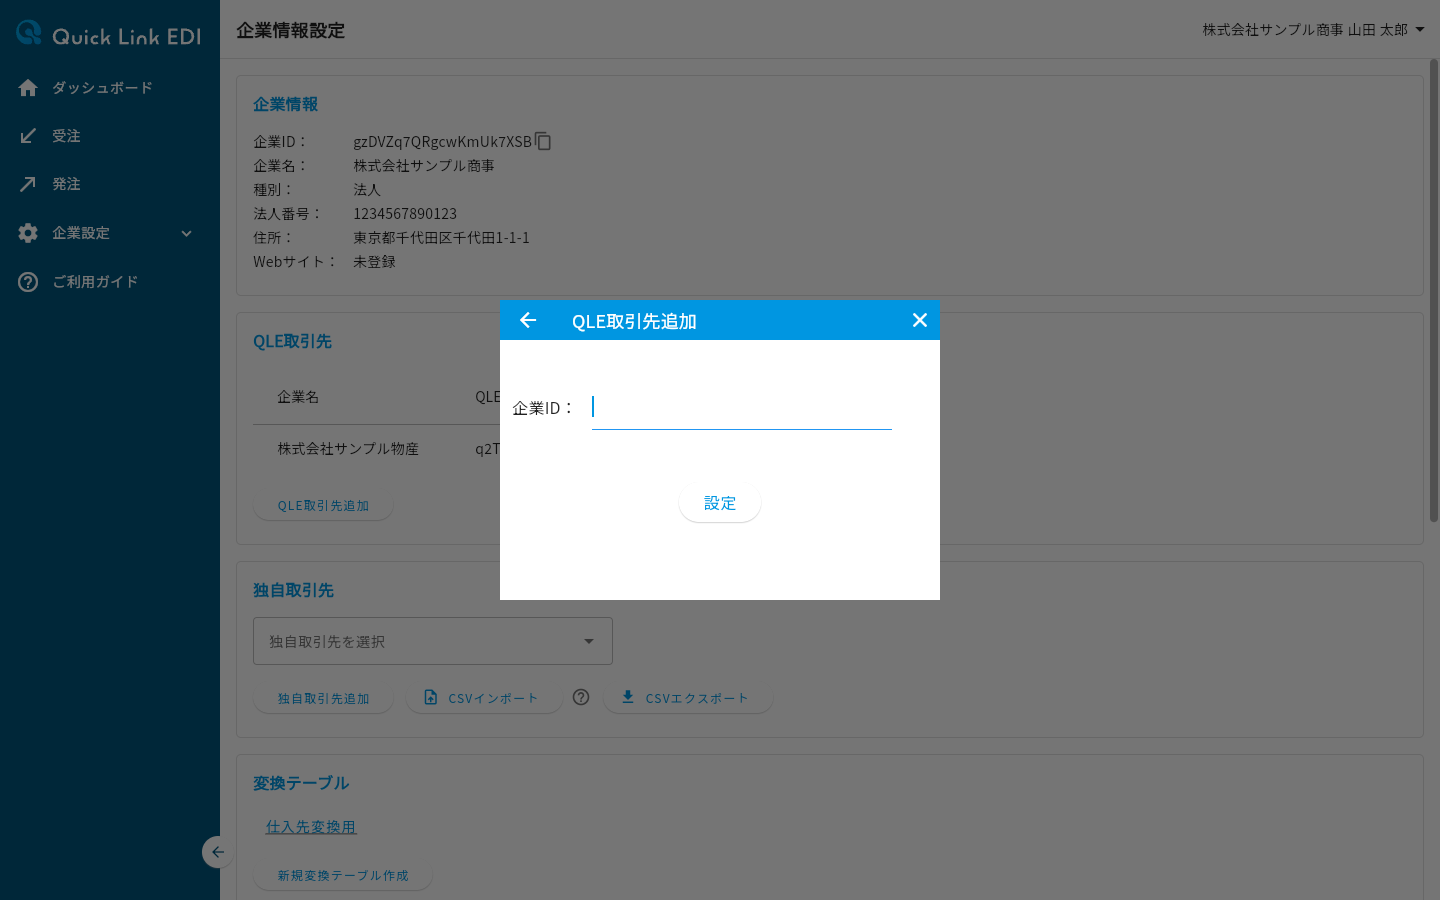Viewport: 1440px width, 900px height.
Task: Open the ダッシュボード home icon
Action: pyautogui.click(x=28, y=88)
